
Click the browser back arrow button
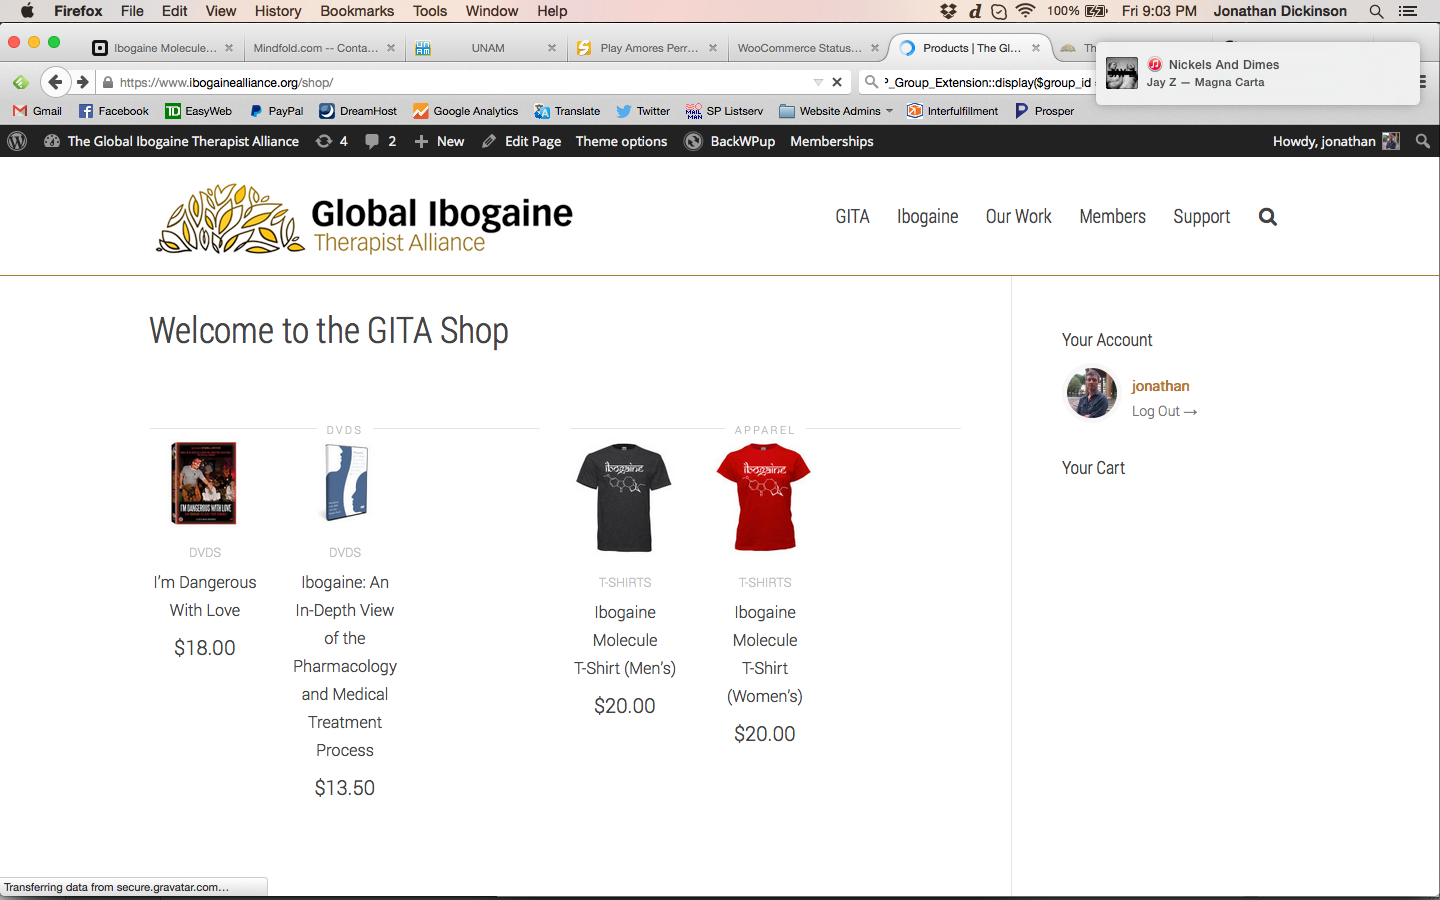point(55,82)
